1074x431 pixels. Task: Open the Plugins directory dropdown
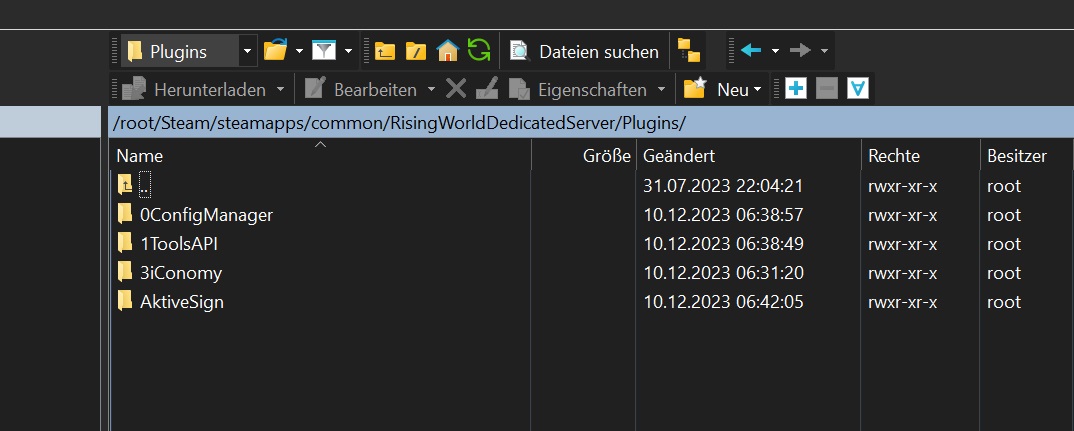point(248,51)
